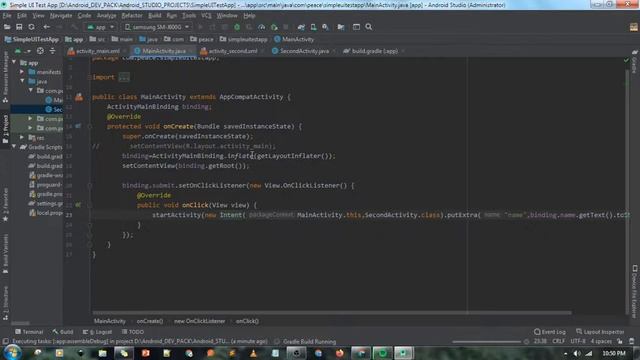Click the Windows Start button
Screen dimensions: 640x360
(12, 353)
